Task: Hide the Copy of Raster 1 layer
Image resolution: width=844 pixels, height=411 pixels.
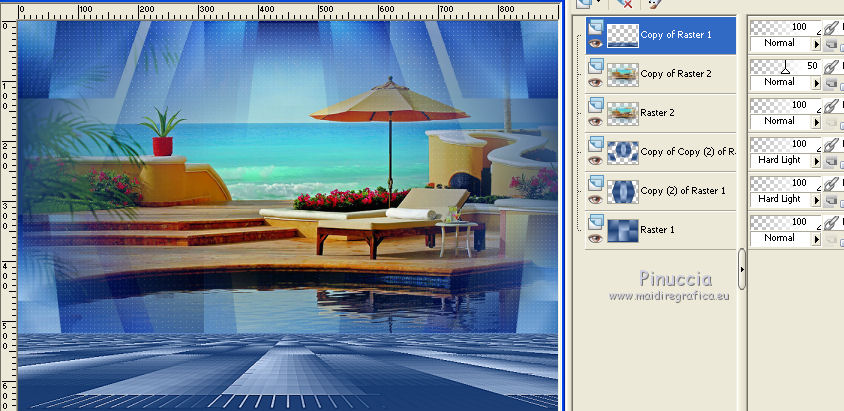Action: (595, 44)
